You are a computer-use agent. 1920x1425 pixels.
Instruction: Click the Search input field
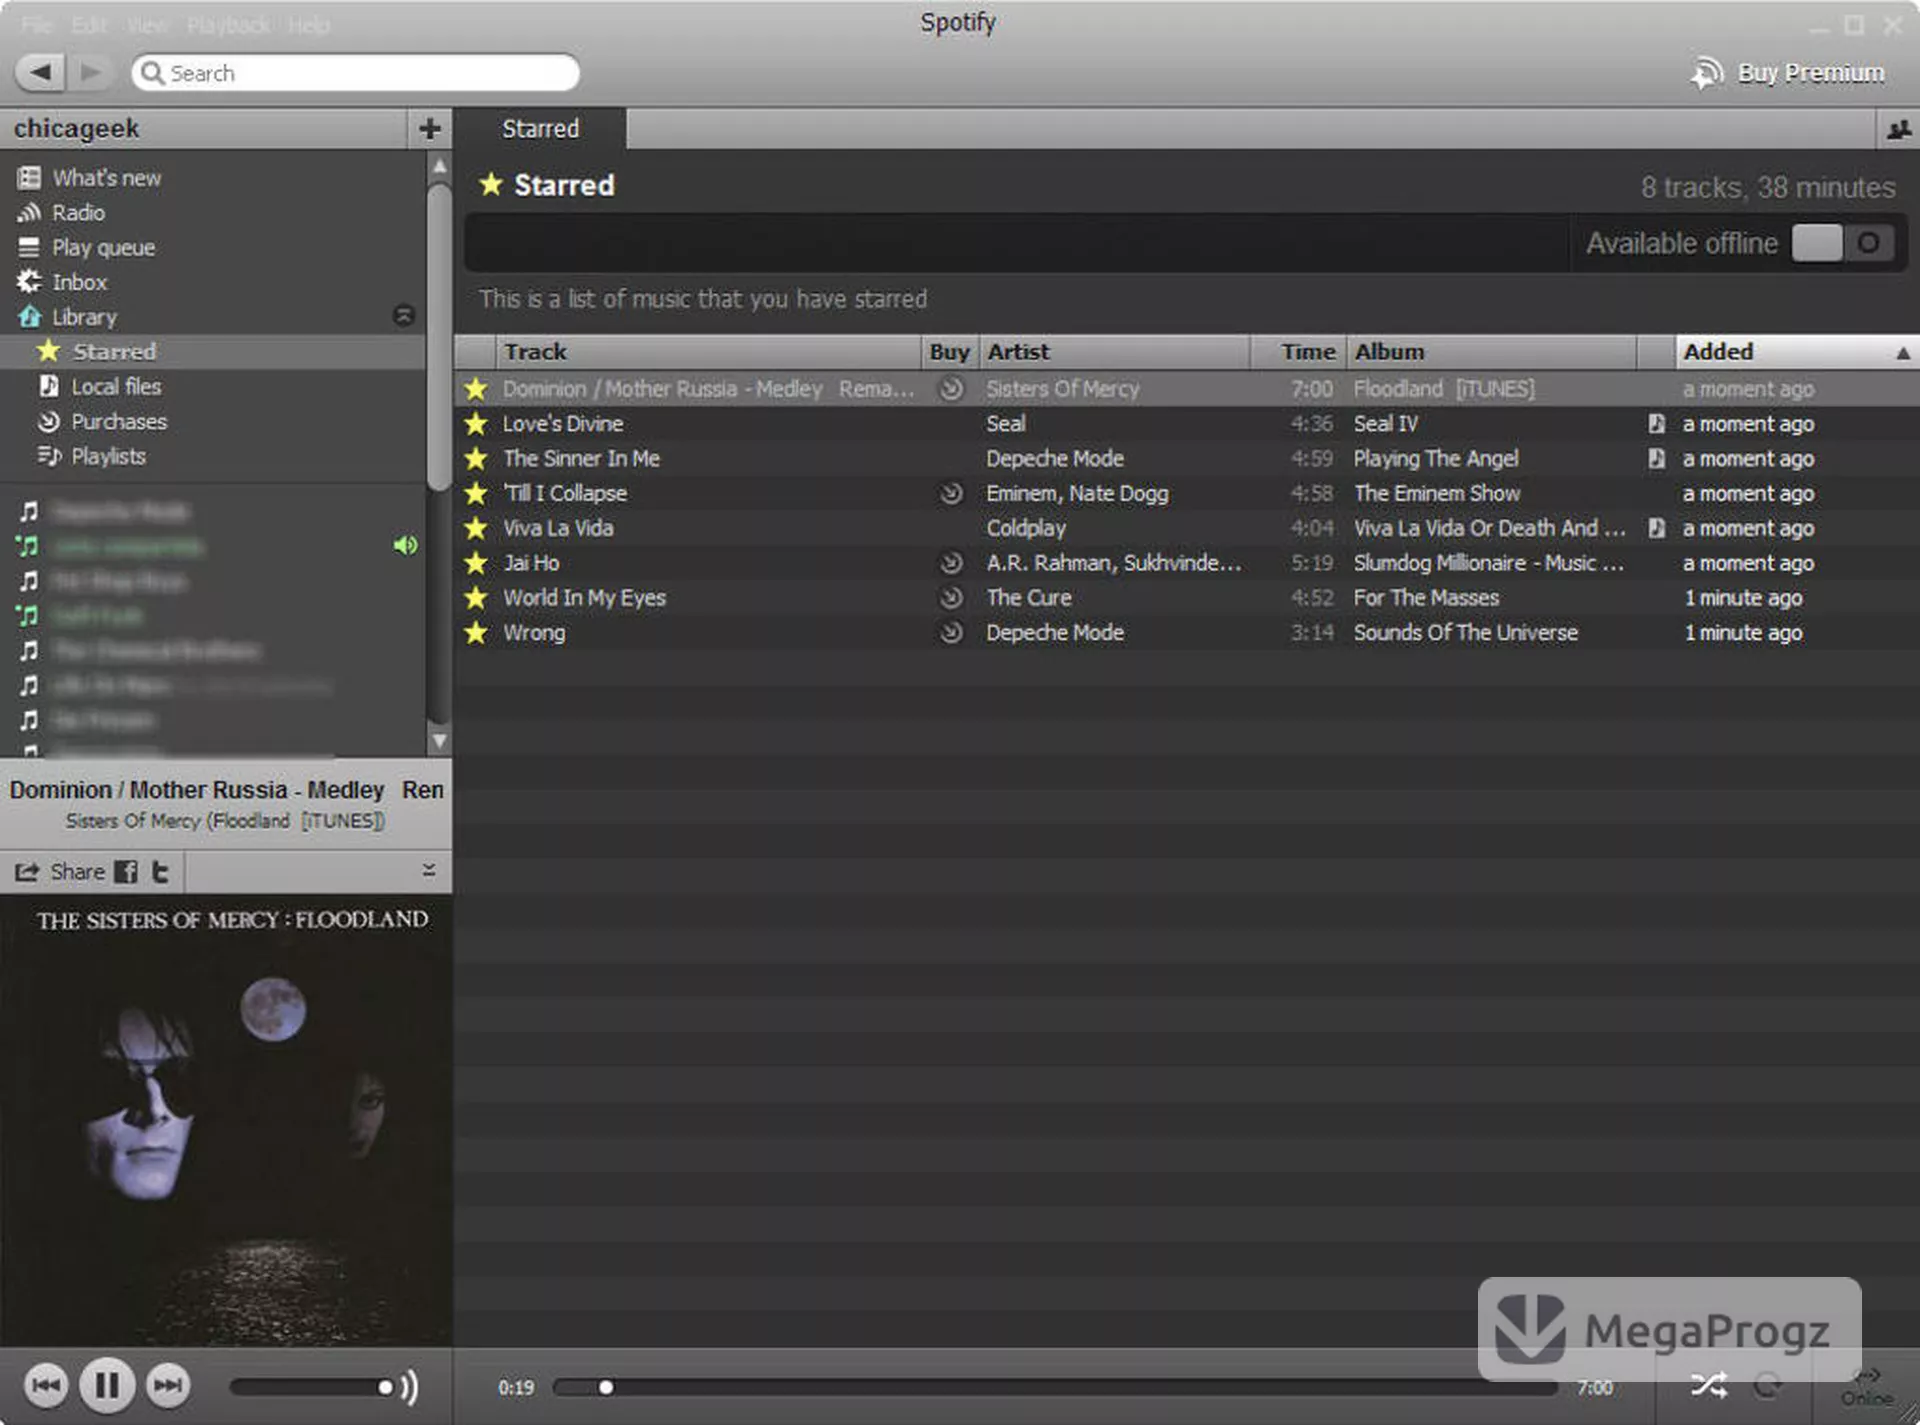pos(355,73)
